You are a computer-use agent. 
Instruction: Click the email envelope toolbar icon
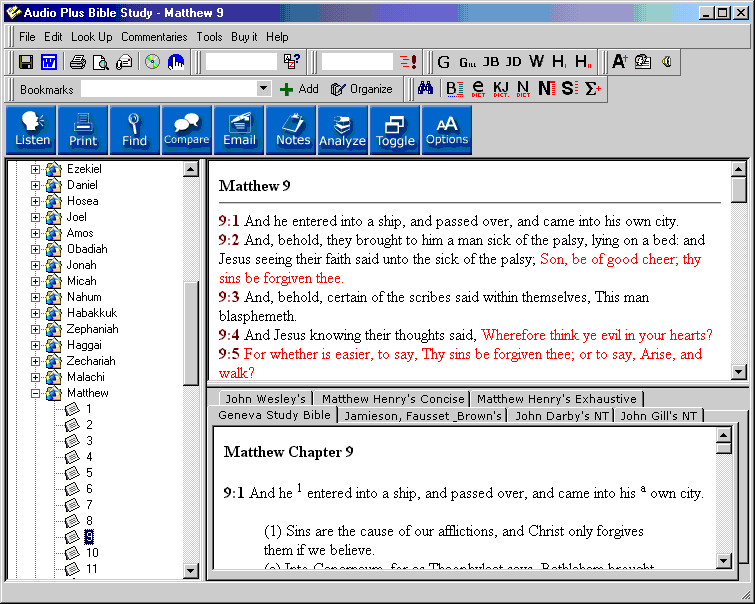(124, 62)
